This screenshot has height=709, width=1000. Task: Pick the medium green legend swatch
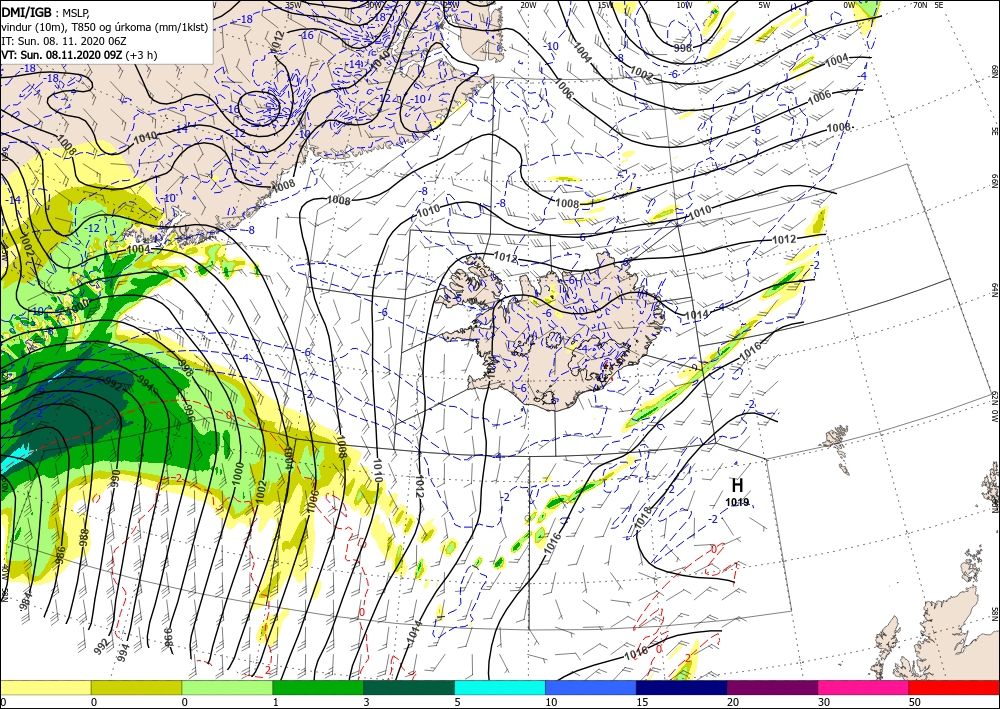pyautogui.click(x=318, y=687)
